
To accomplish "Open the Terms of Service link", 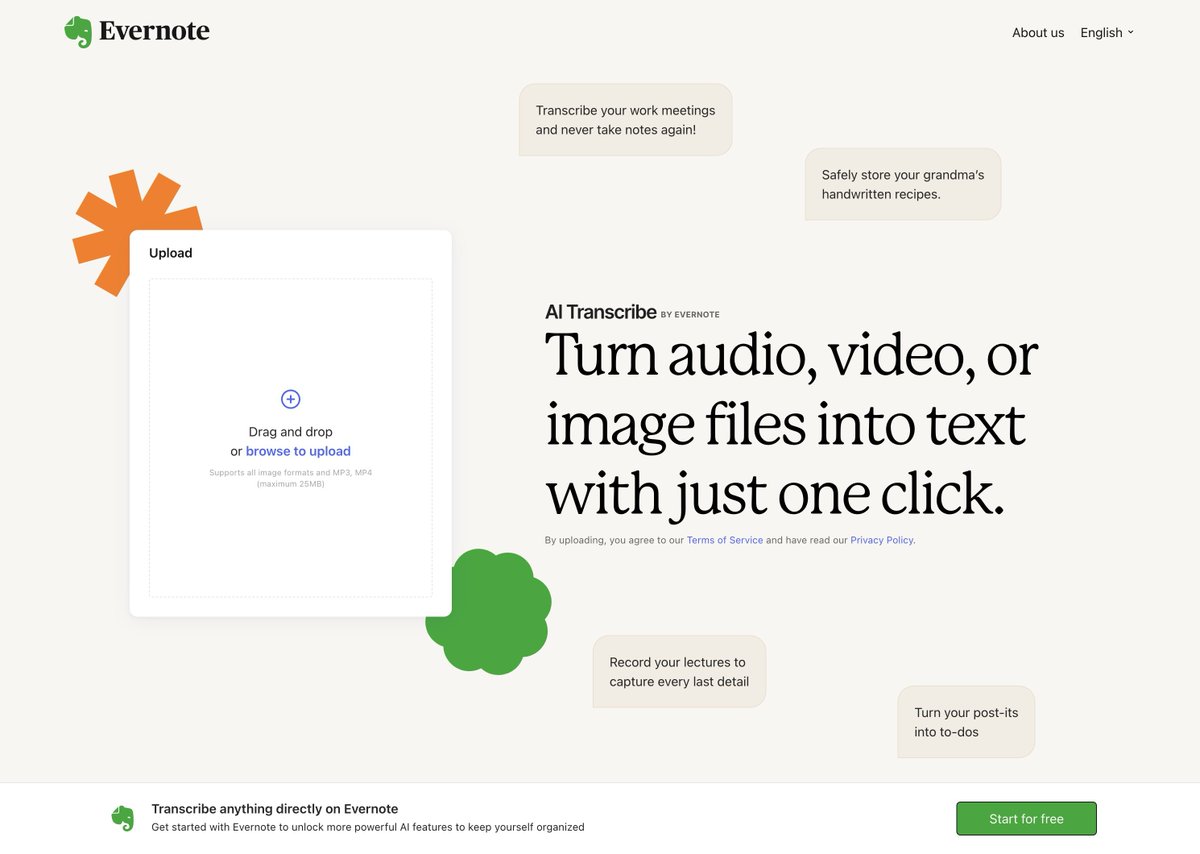I will point(725,540).
